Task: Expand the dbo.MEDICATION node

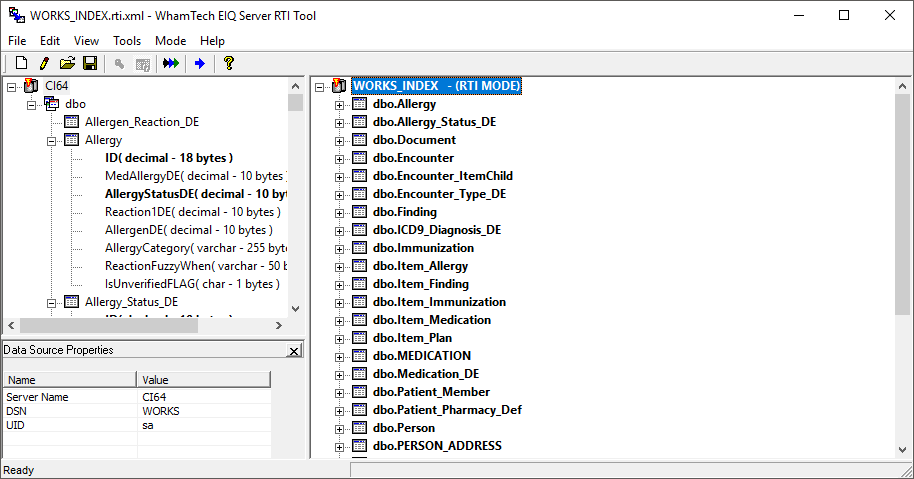Action: [339, 357]
